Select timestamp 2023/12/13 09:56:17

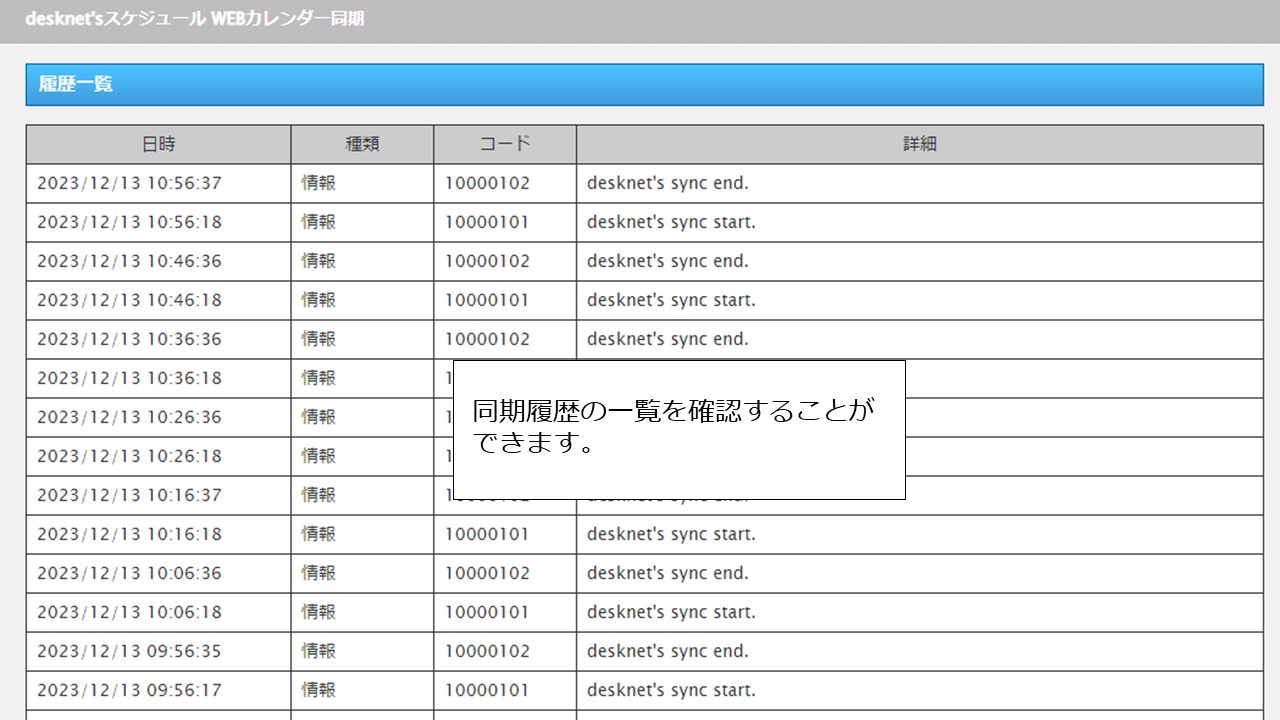click(129, 690)
